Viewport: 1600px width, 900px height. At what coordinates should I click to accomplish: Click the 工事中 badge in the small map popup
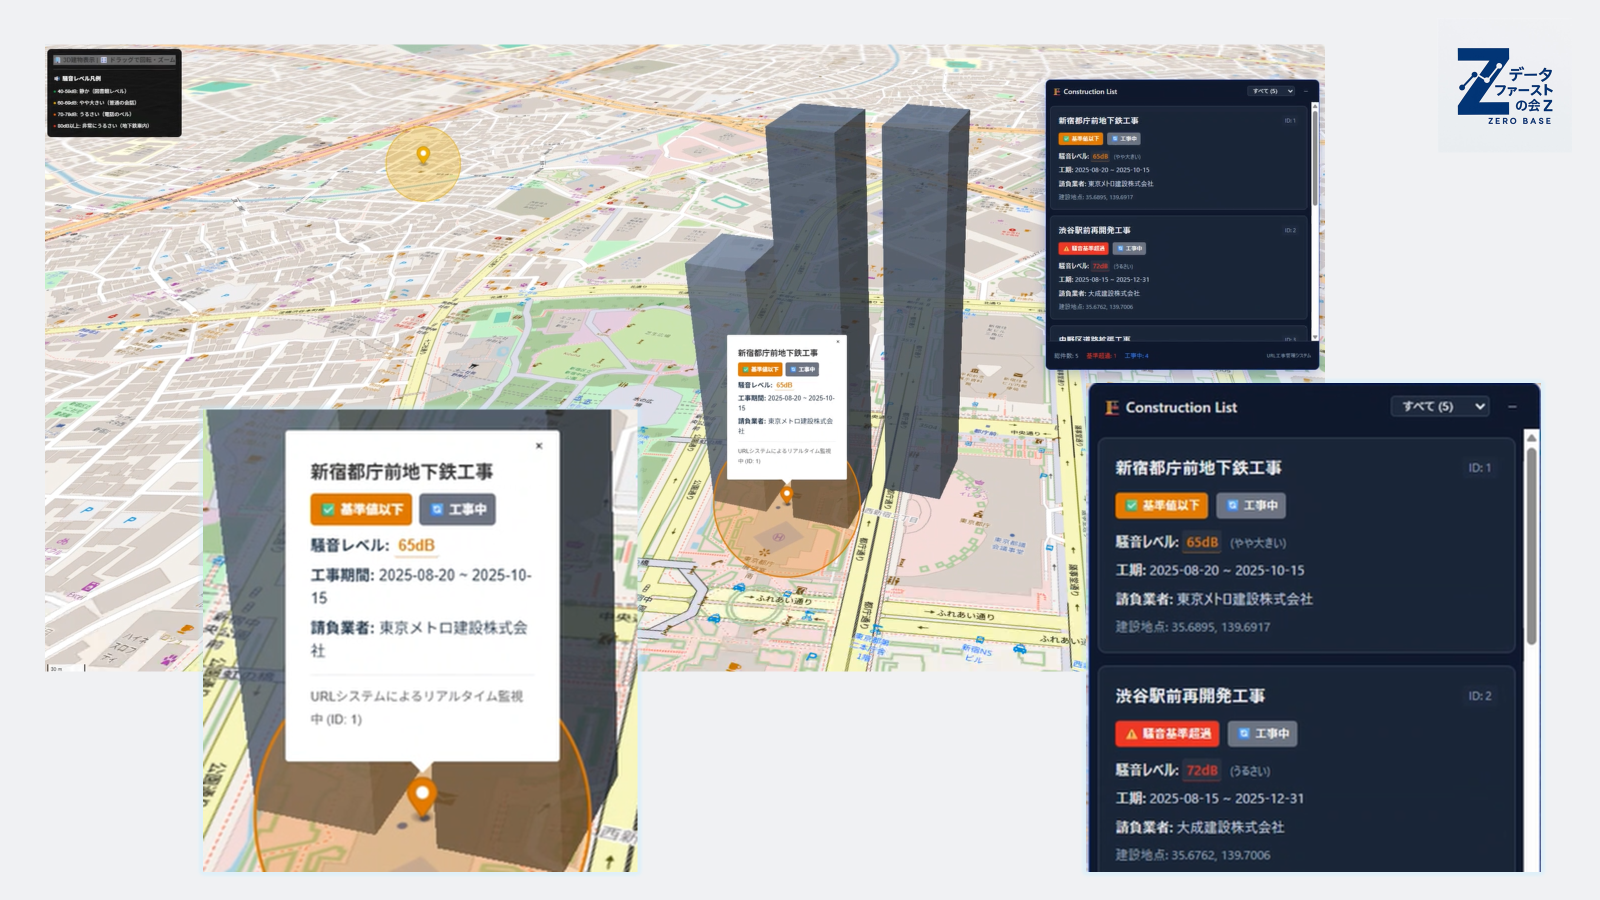[802, 370]
